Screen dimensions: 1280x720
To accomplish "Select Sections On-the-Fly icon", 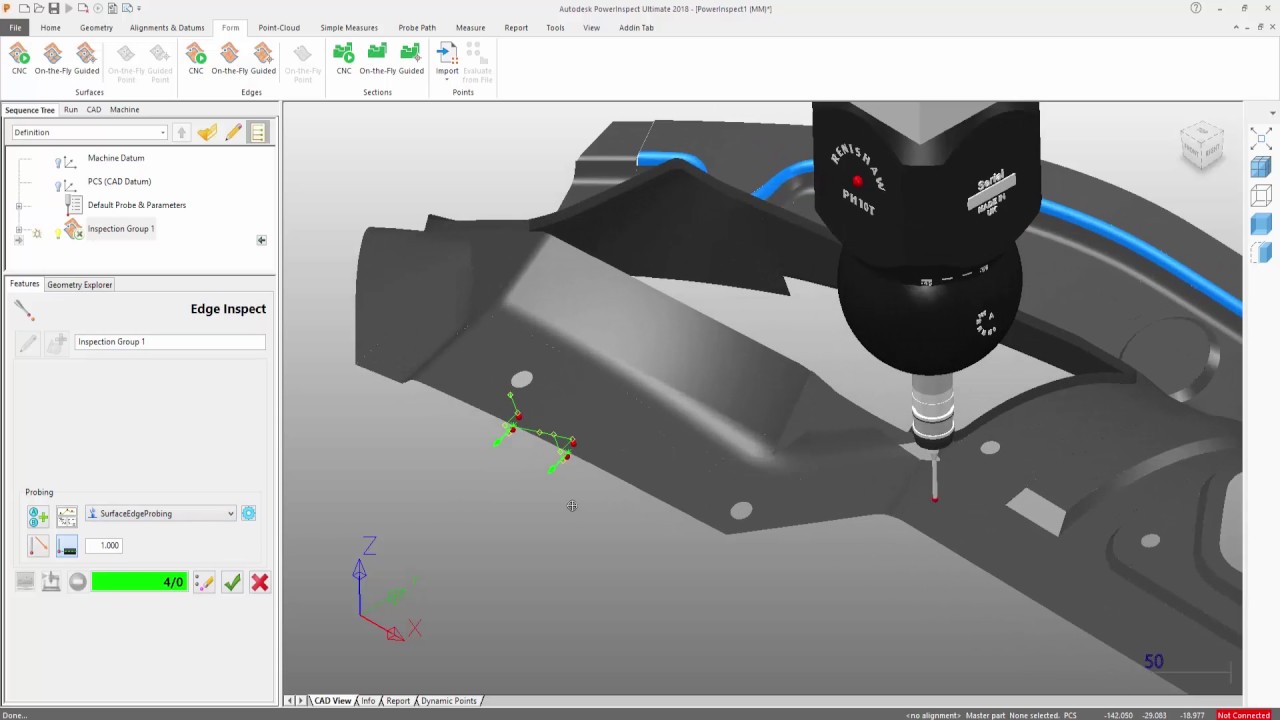I will [x=377, y=59].
